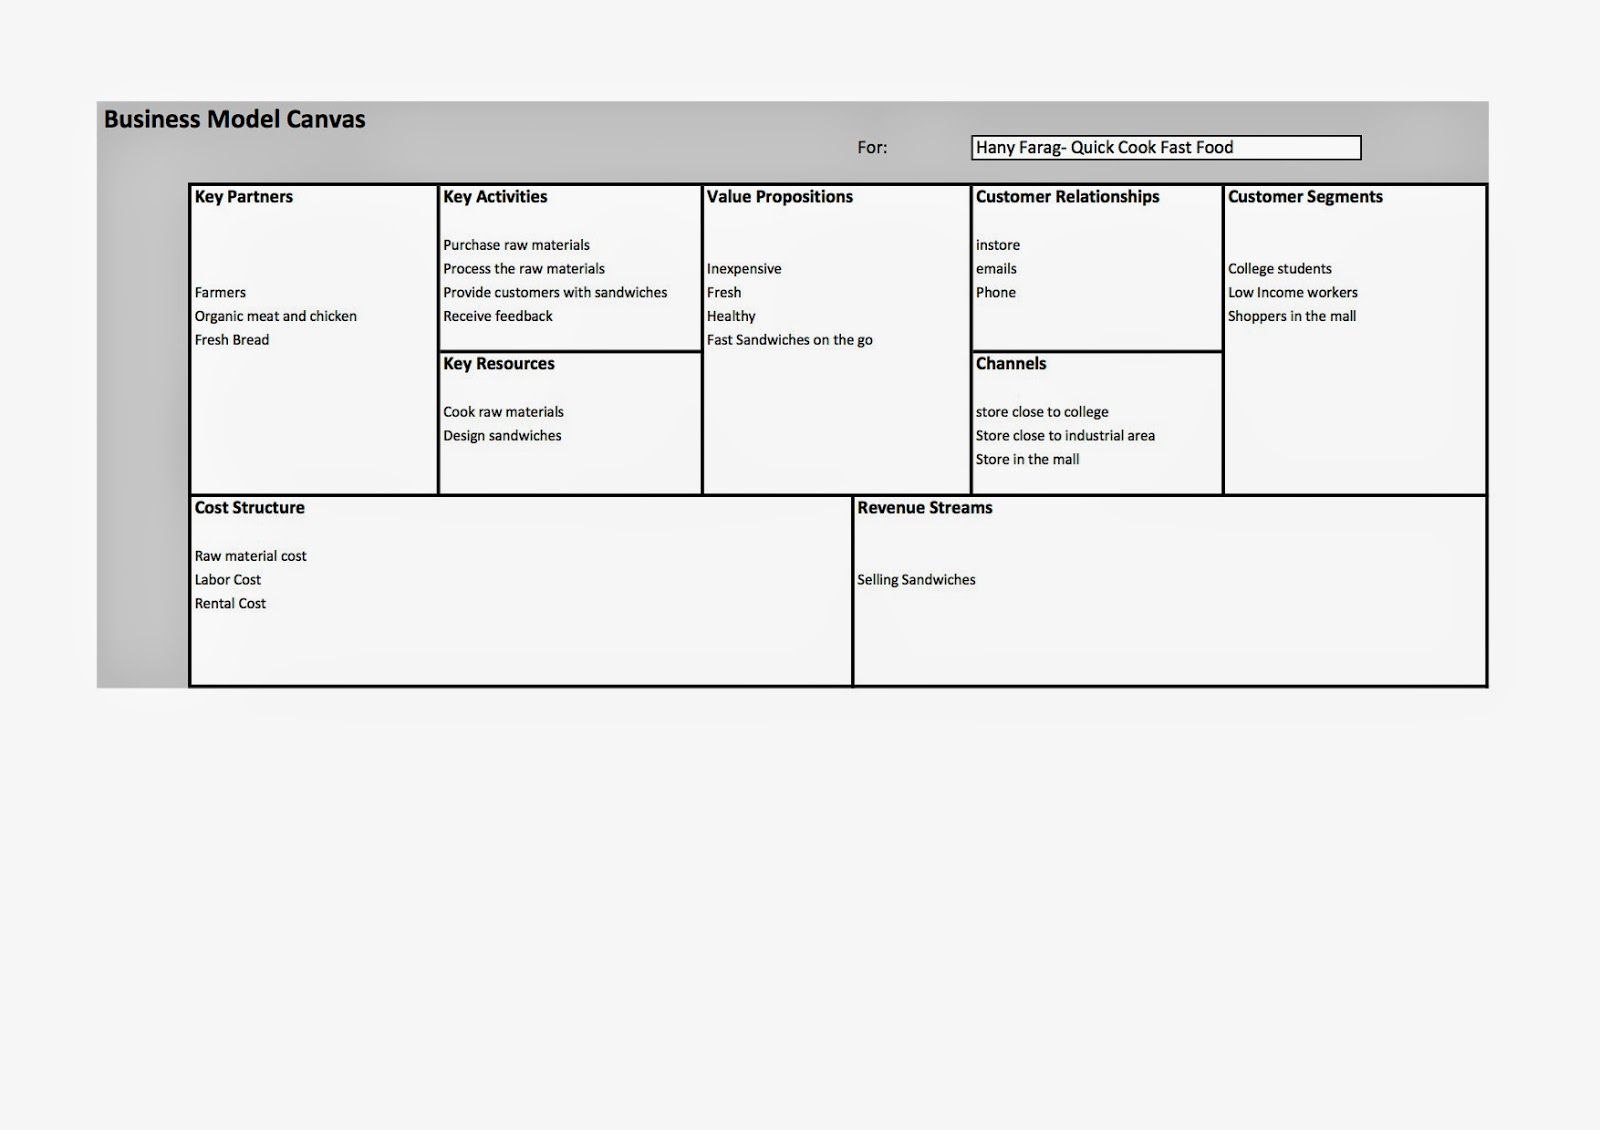Select the 'Key Resources' heading
This screenshot has width=1600, height=1130.
click(499, 364)
